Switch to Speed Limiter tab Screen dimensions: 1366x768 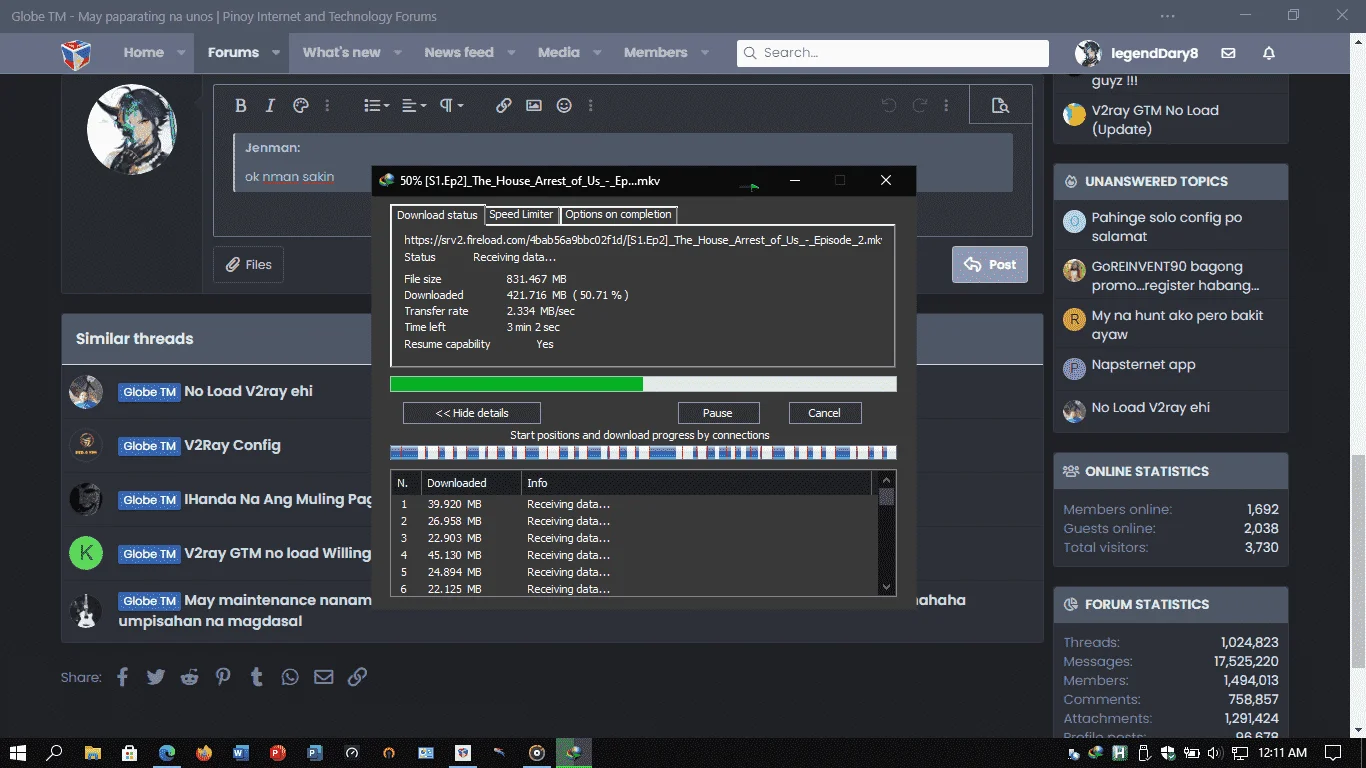point(521,214)
